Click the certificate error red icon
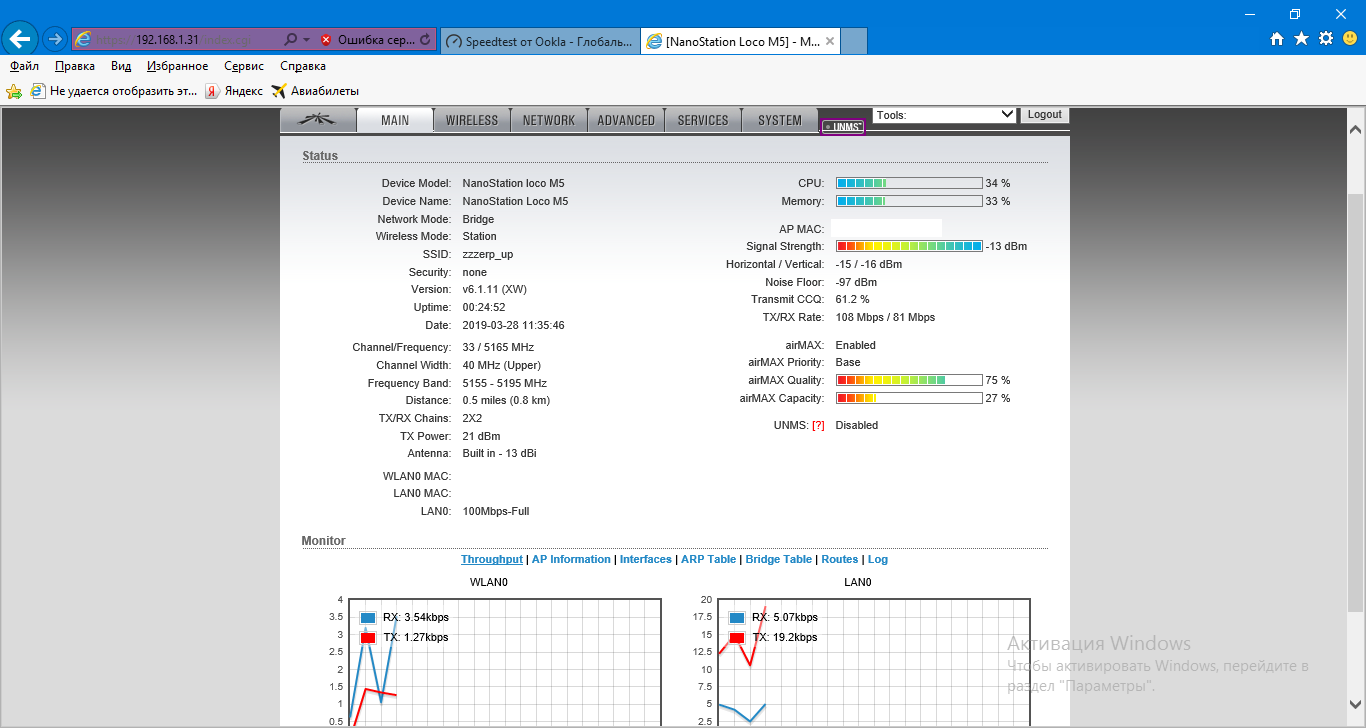 [x=326, y=40]
